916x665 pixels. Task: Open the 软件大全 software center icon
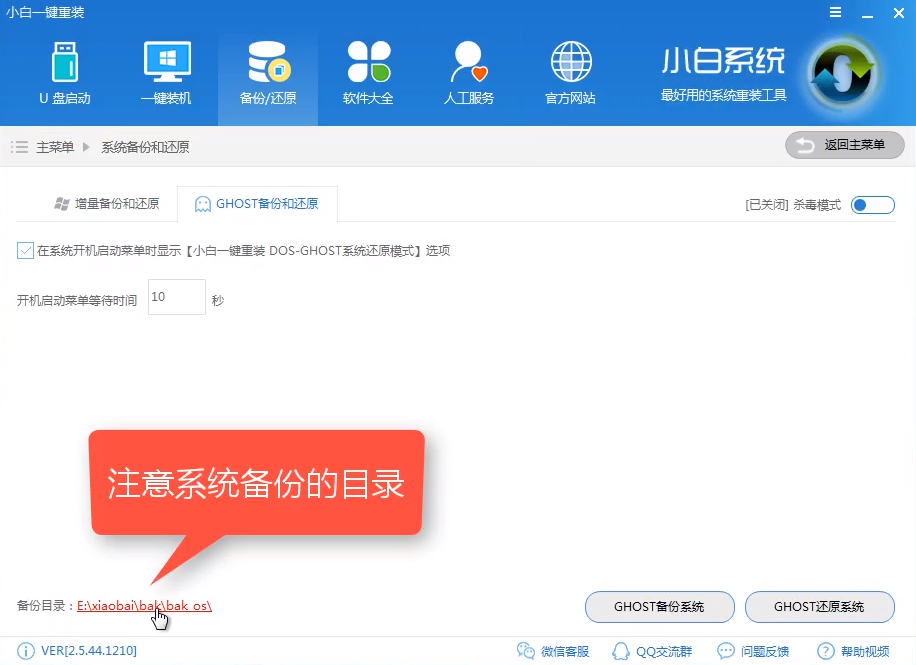[x=368, y=72]
